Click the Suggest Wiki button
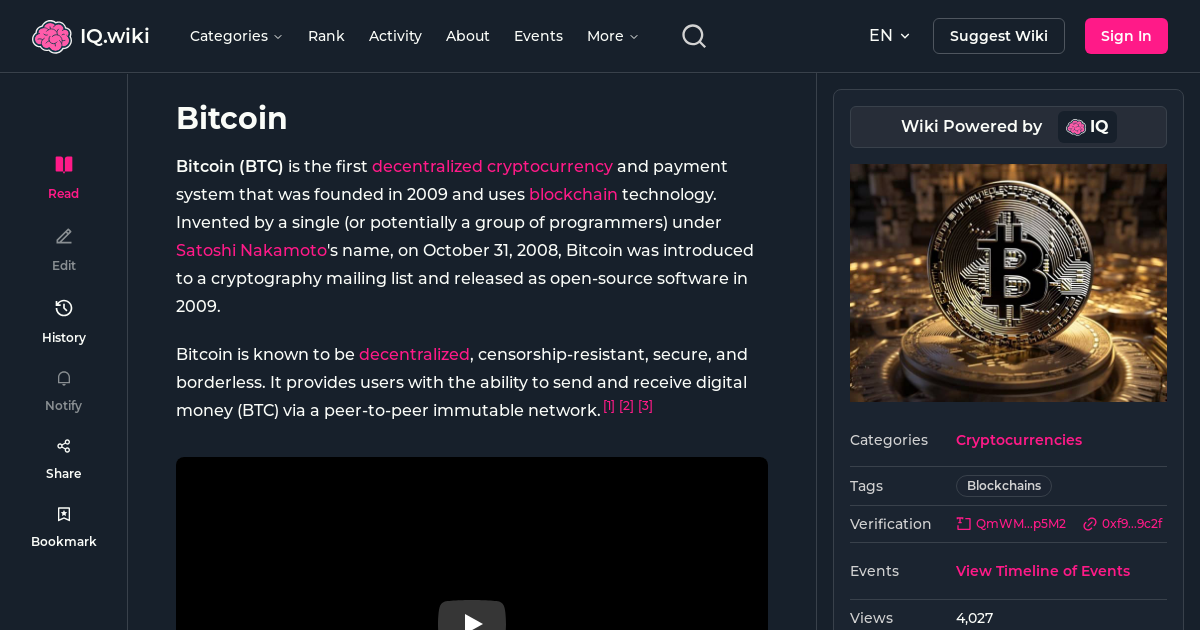The width and height of the screenshot is (1200, 630). (998, 35)
